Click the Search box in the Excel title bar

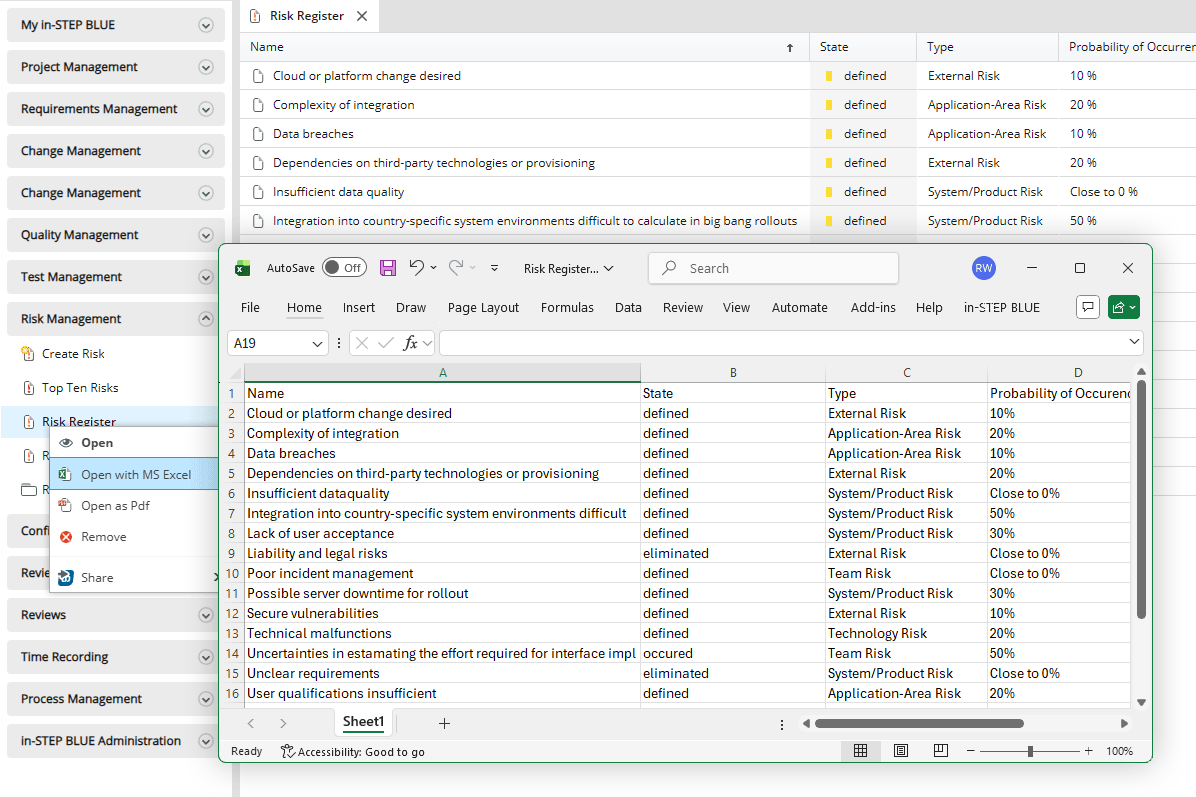click(772, 267)
